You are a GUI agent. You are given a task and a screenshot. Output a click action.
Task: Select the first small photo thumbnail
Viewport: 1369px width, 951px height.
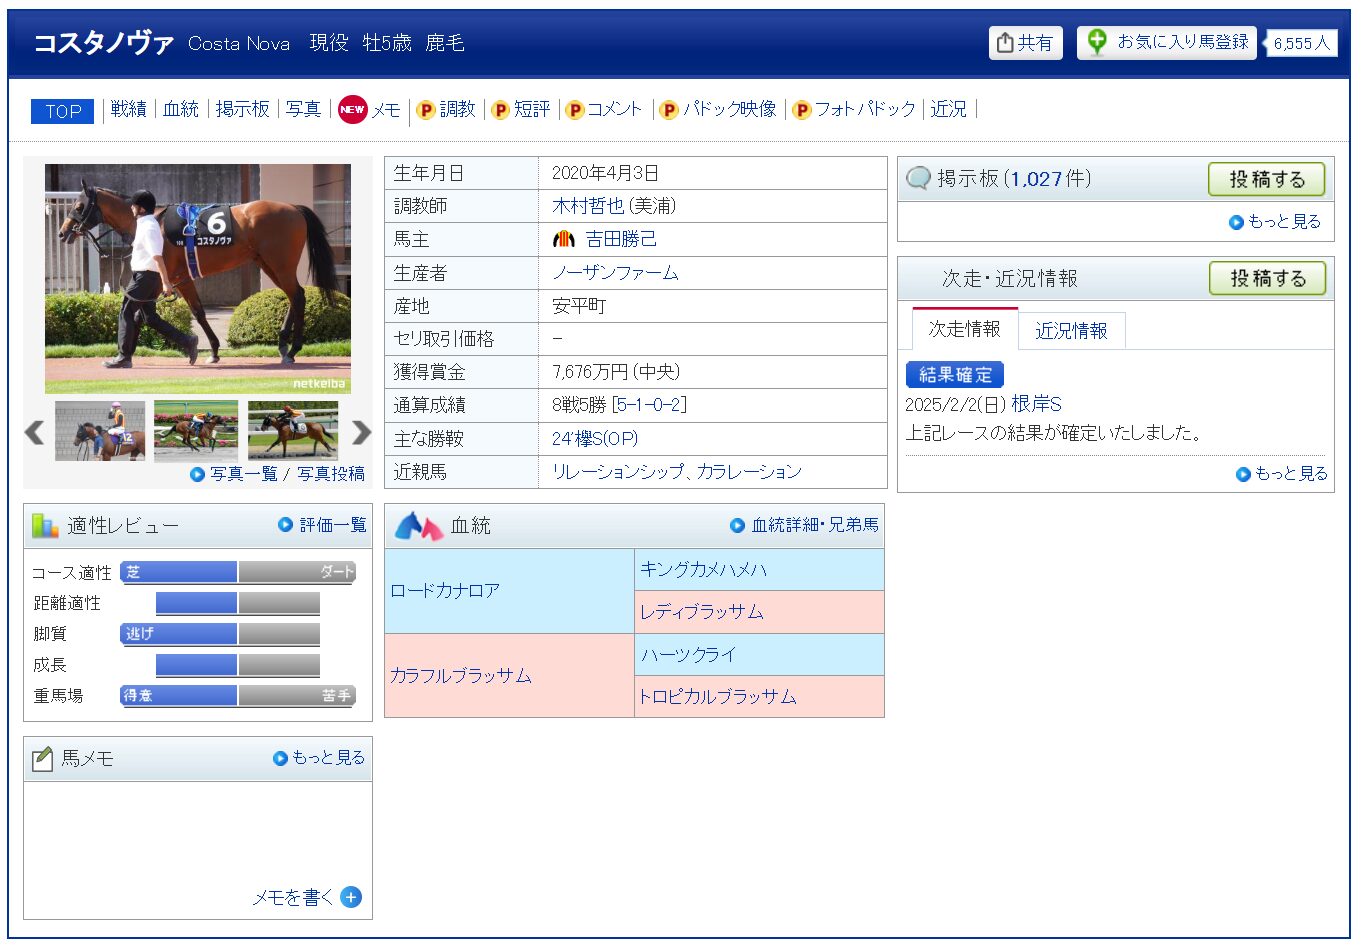[x=100, y=431]
